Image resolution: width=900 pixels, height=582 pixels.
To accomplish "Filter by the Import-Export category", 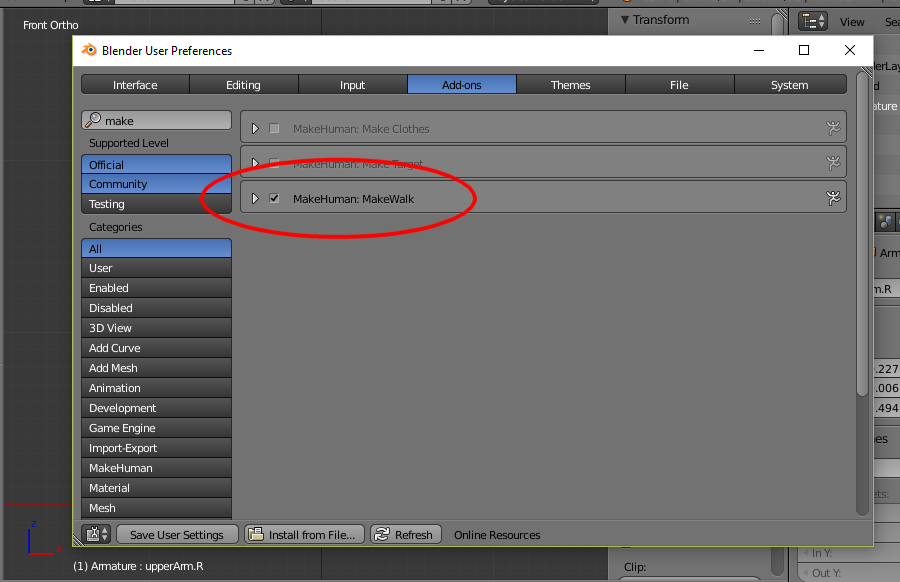I will pos(156,448).
